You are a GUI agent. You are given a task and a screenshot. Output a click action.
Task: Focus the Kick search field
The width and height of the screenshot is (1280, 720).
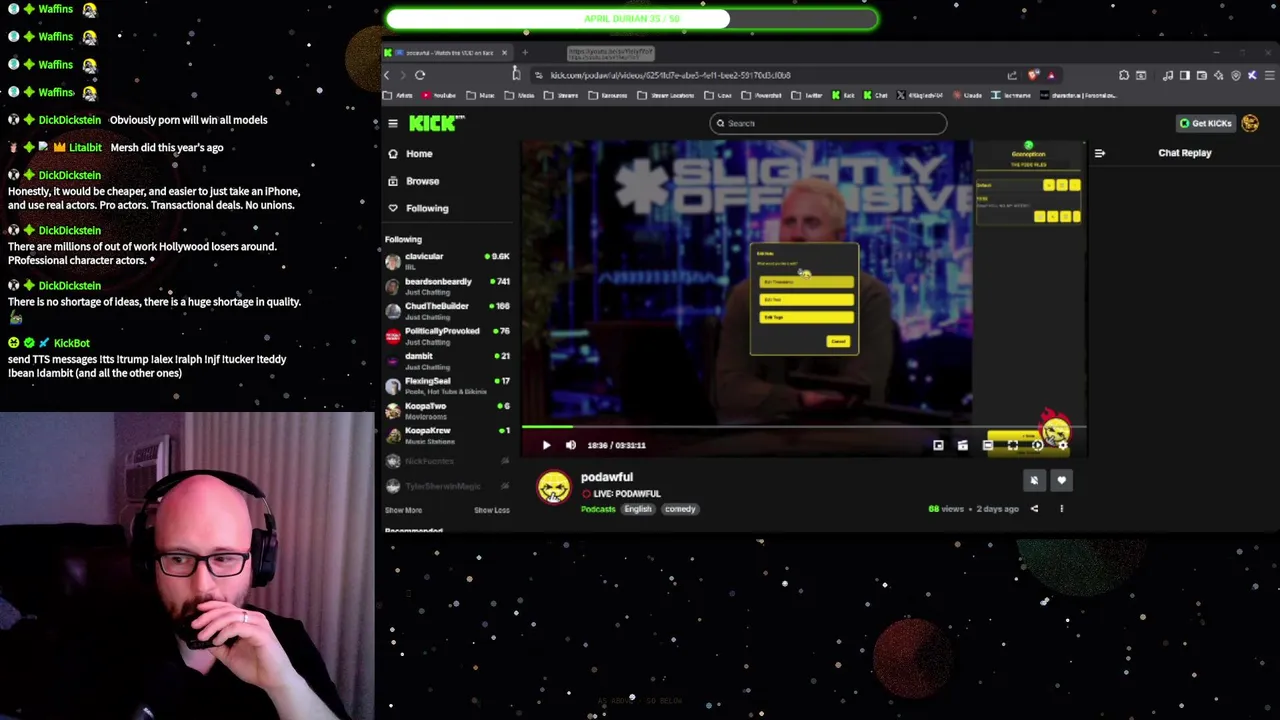point(828,123)
